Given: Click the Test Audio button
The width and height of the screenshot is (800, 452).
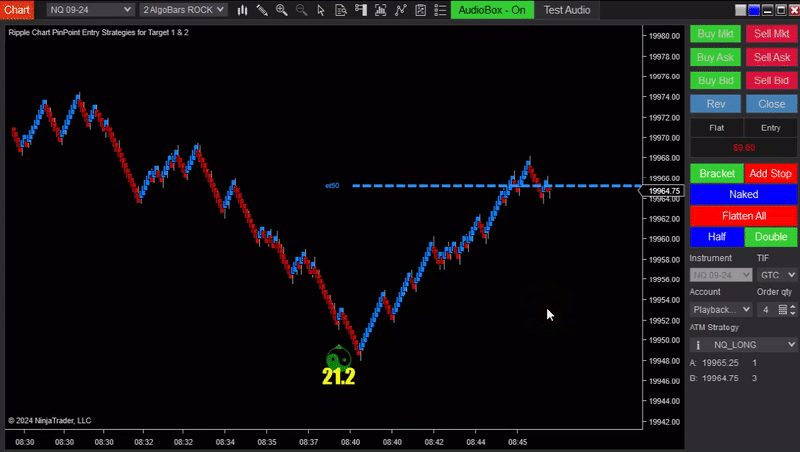Looking at the screenshot, I should click(x=567, y=10).
